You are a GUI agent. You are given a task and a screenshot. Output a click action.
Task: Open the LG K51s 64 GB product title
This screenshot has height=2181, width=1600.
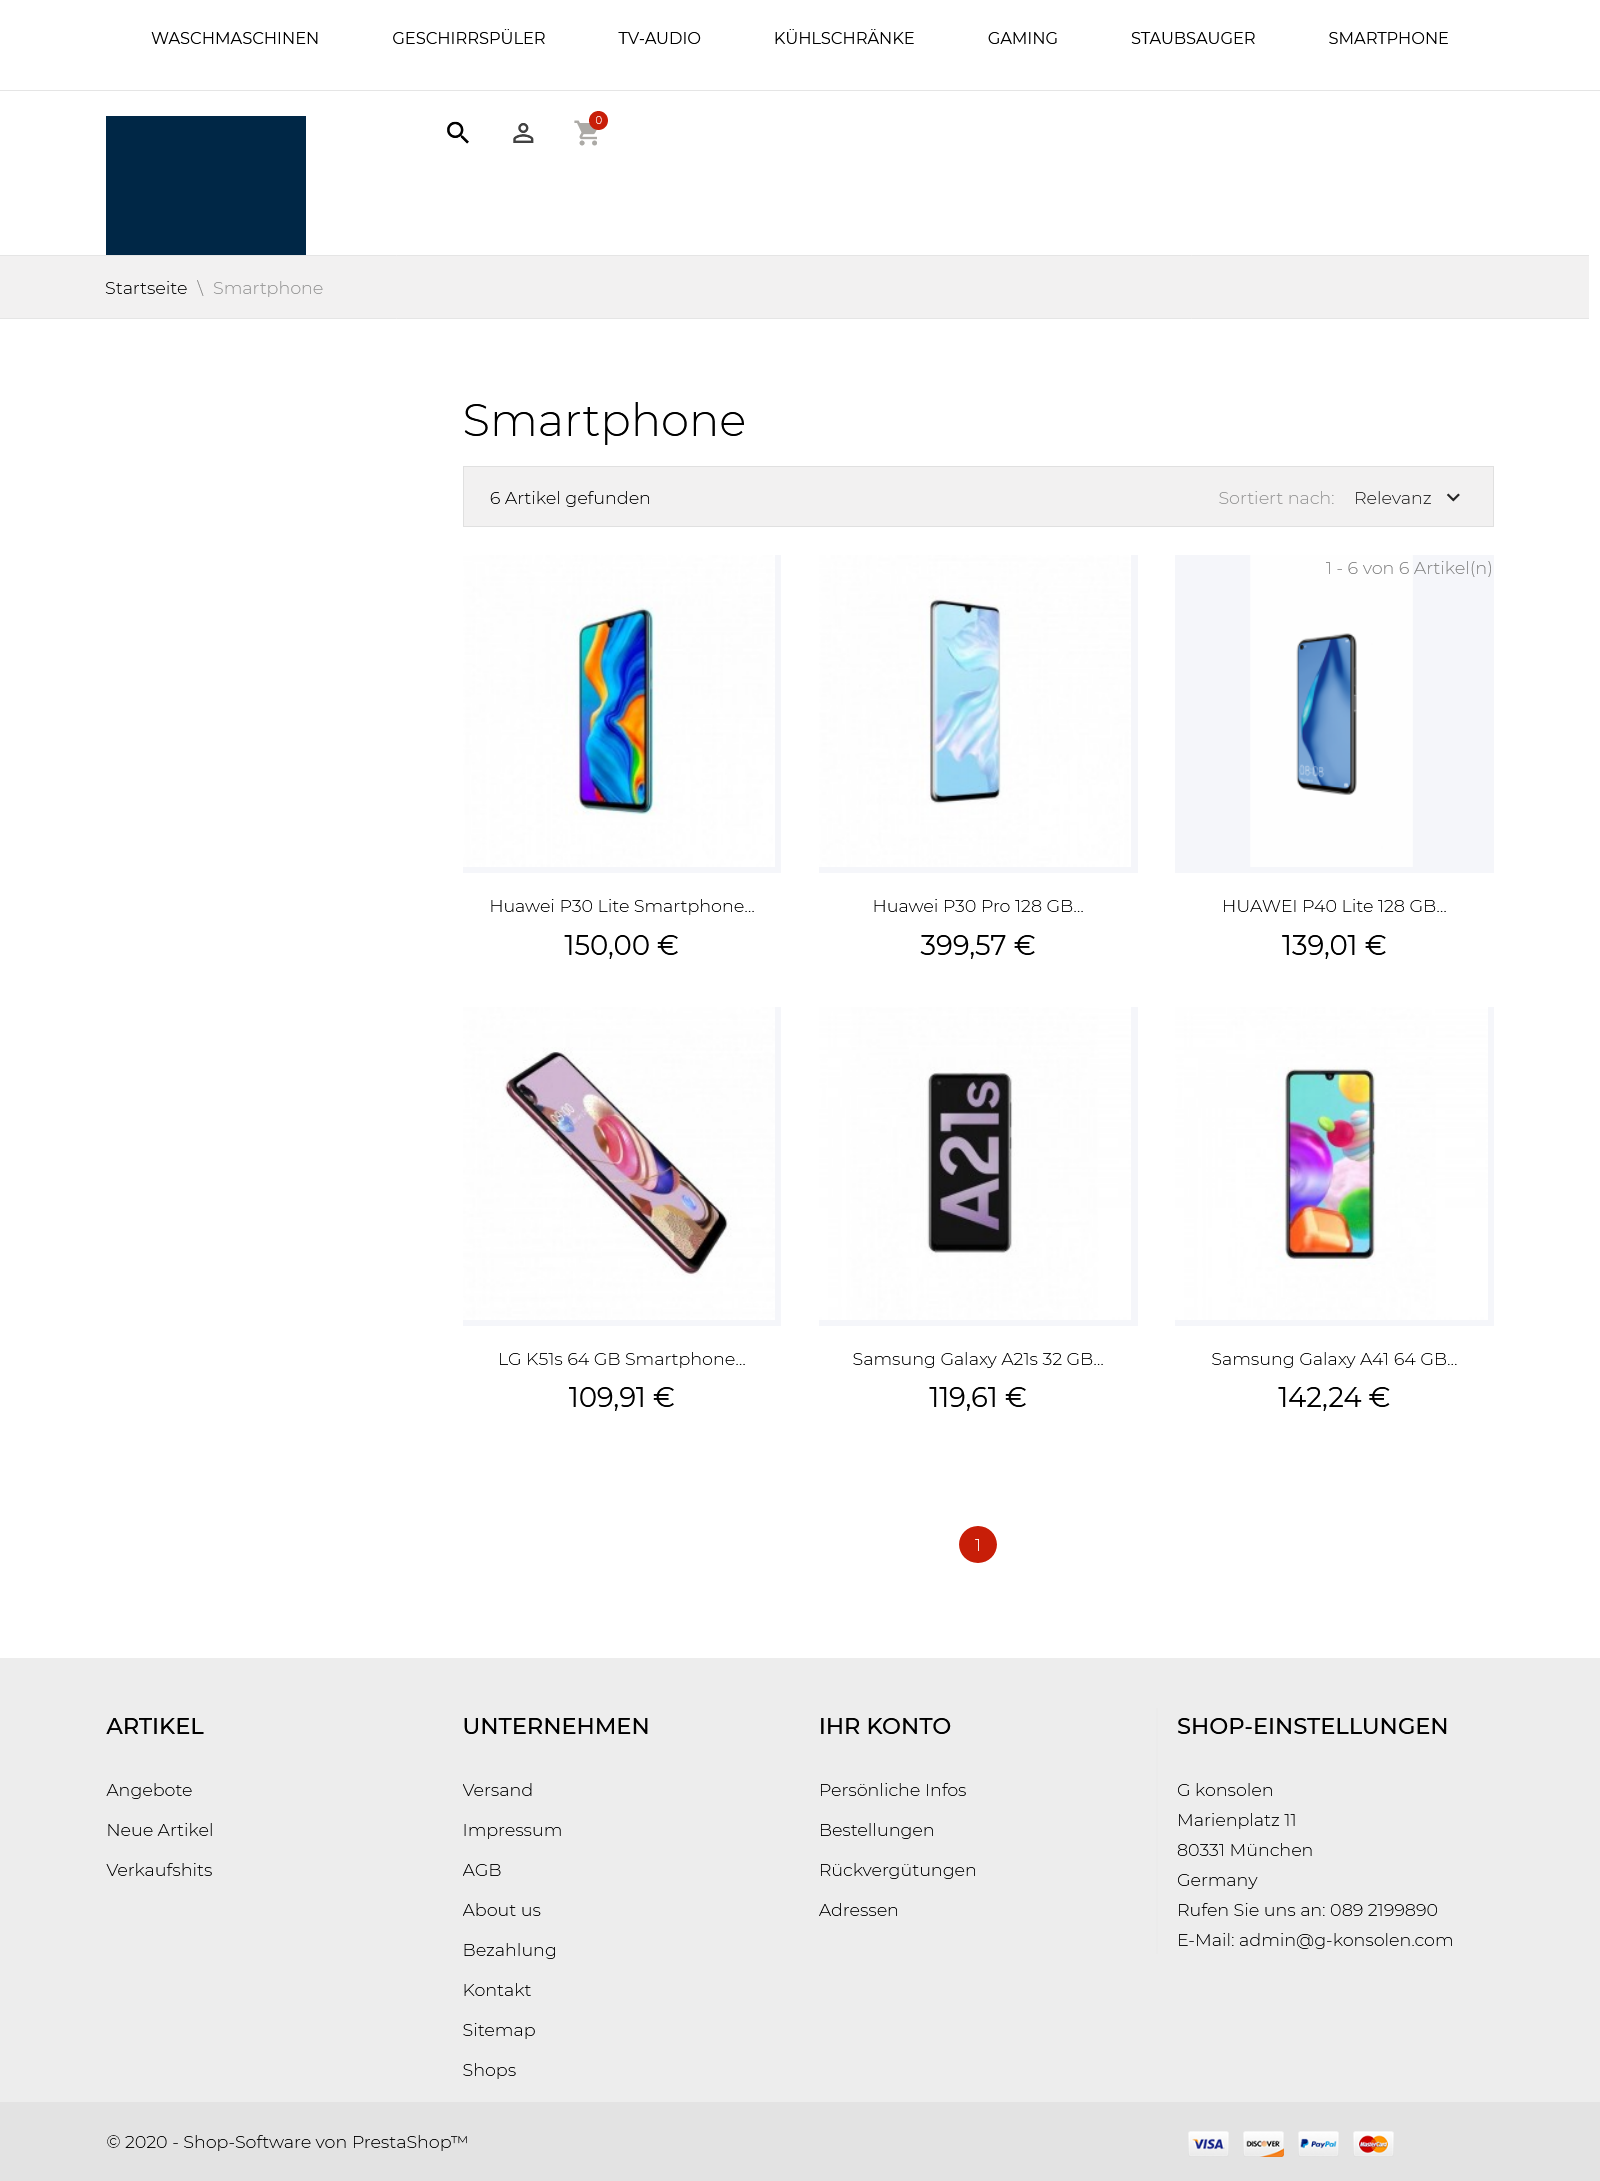pos(622,1359)
